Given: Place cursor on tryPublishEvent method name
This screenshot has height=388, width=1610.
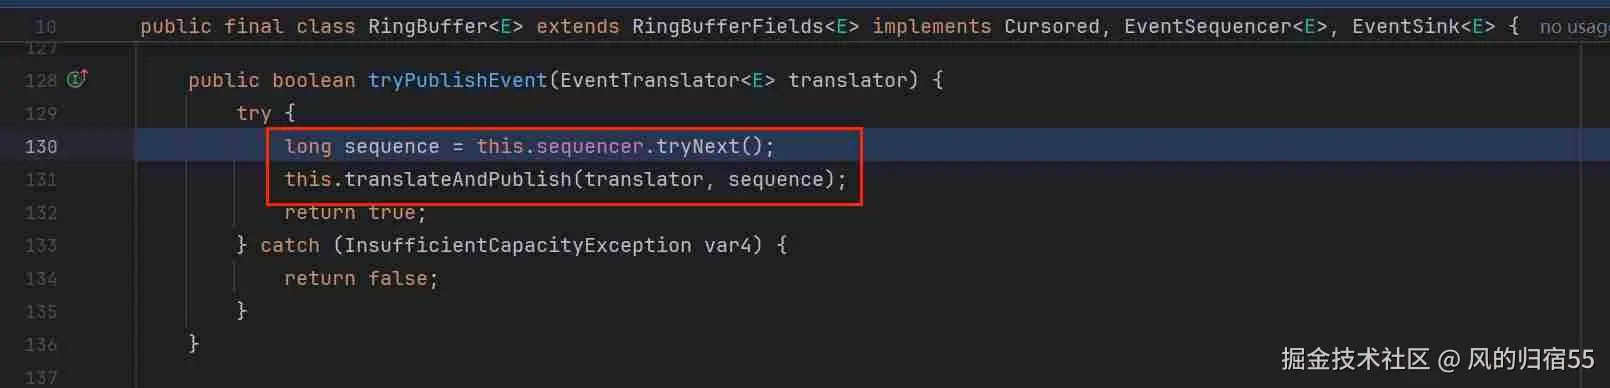Looking at the screenshot, I should coord(457,80).
